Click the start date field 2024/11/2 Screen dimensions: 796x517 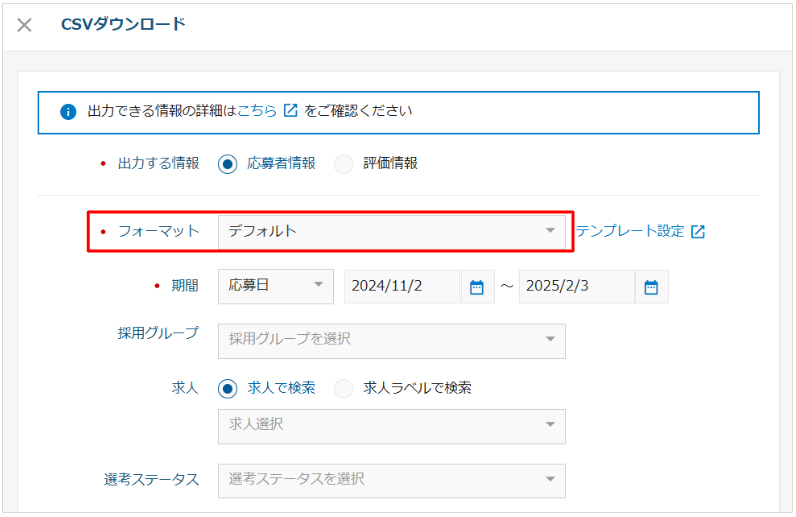point(402,286)
